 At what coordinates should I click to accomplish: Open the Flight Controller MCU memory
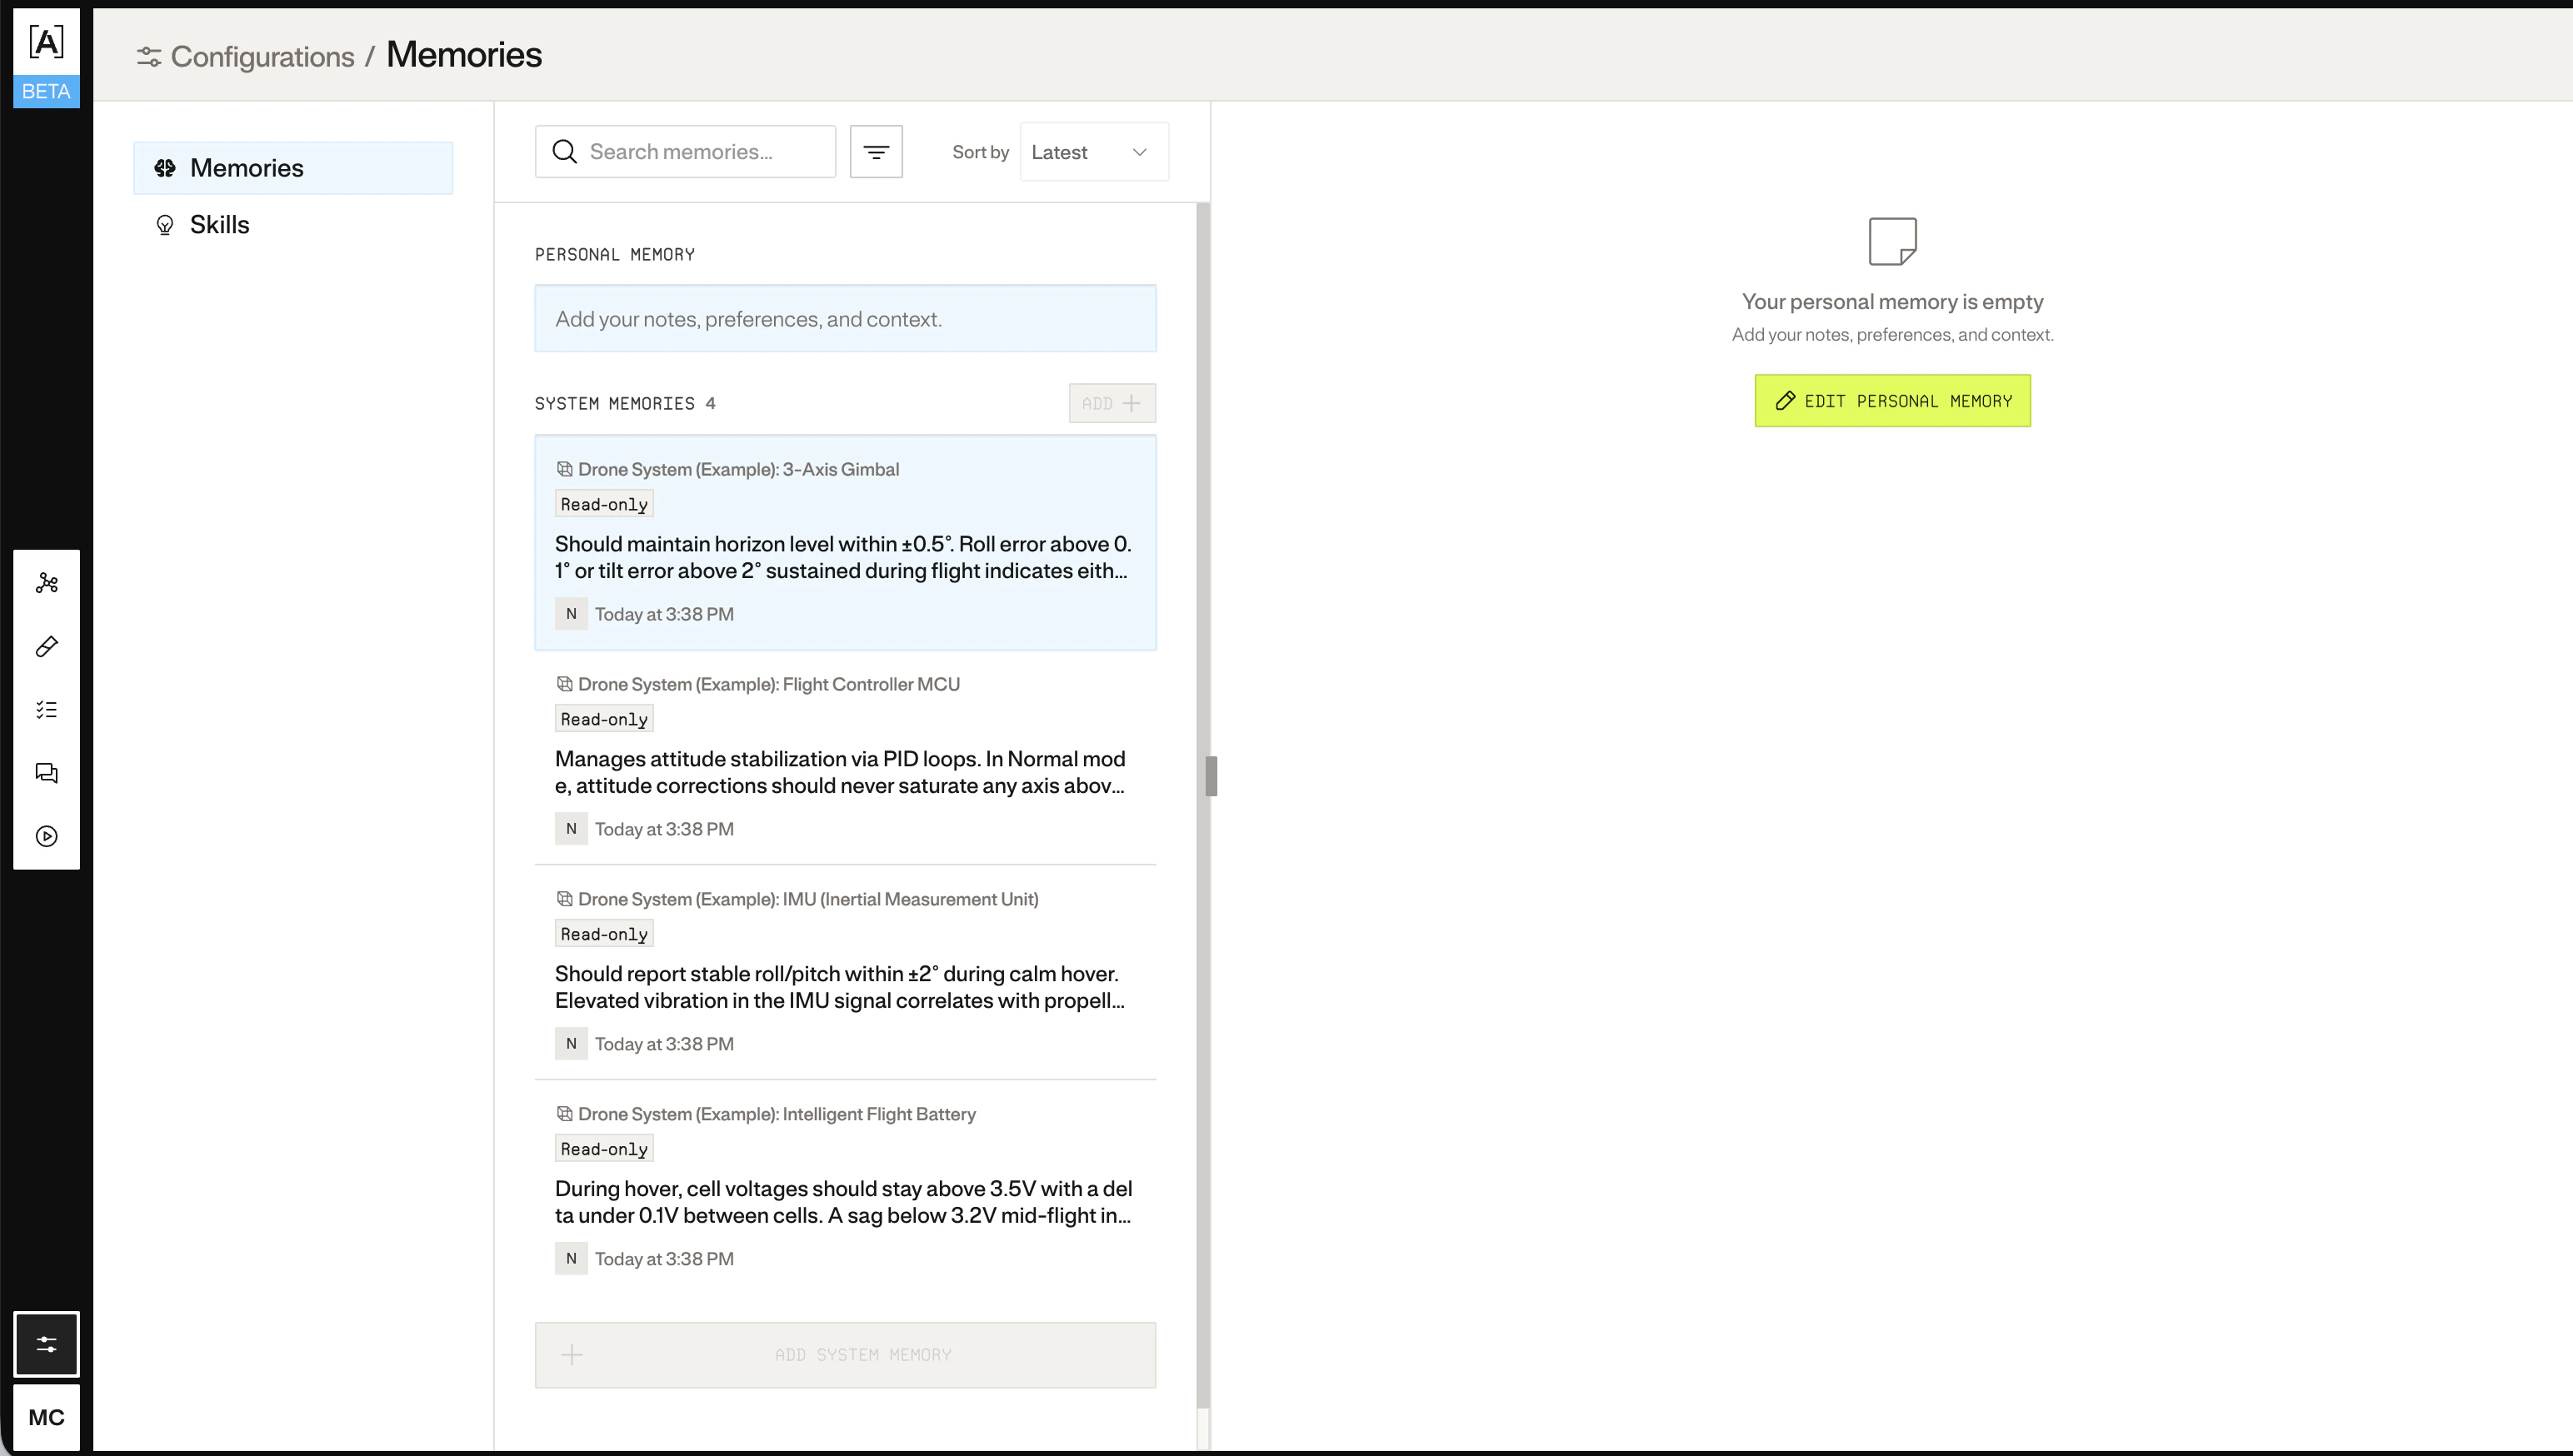click(845, 757)
